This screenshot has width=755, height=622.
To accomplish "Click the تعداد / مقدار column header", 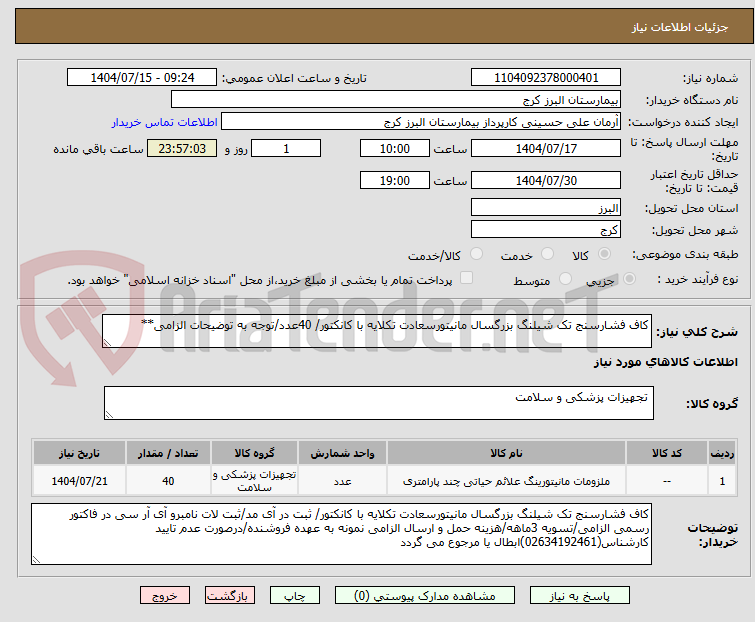I will [168, 453].
